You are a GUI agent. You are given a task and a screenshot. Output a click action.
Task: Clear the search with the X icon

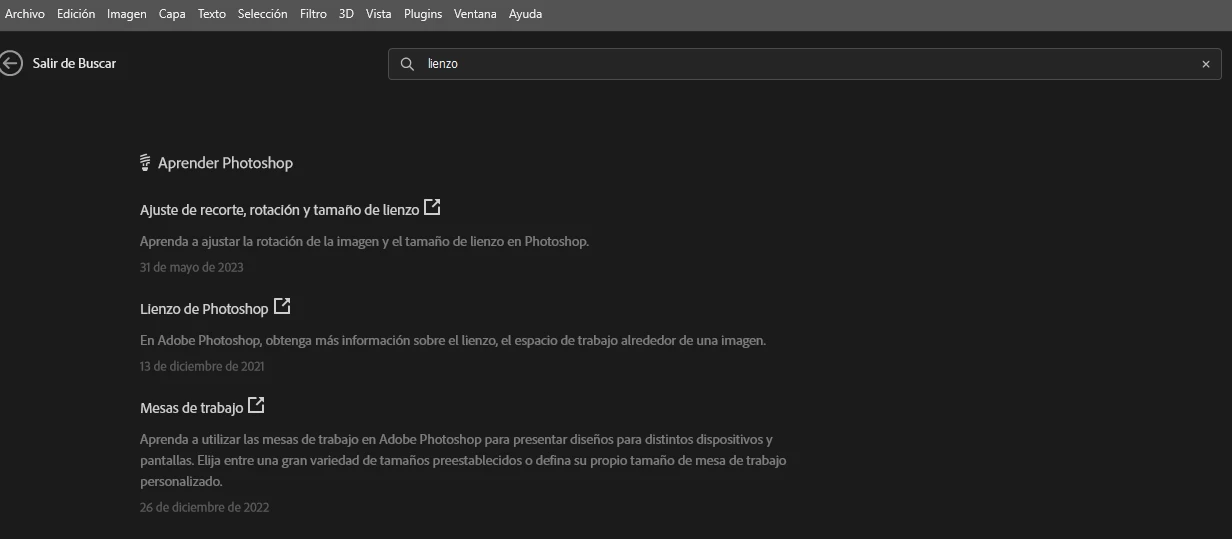(1205, 64)
